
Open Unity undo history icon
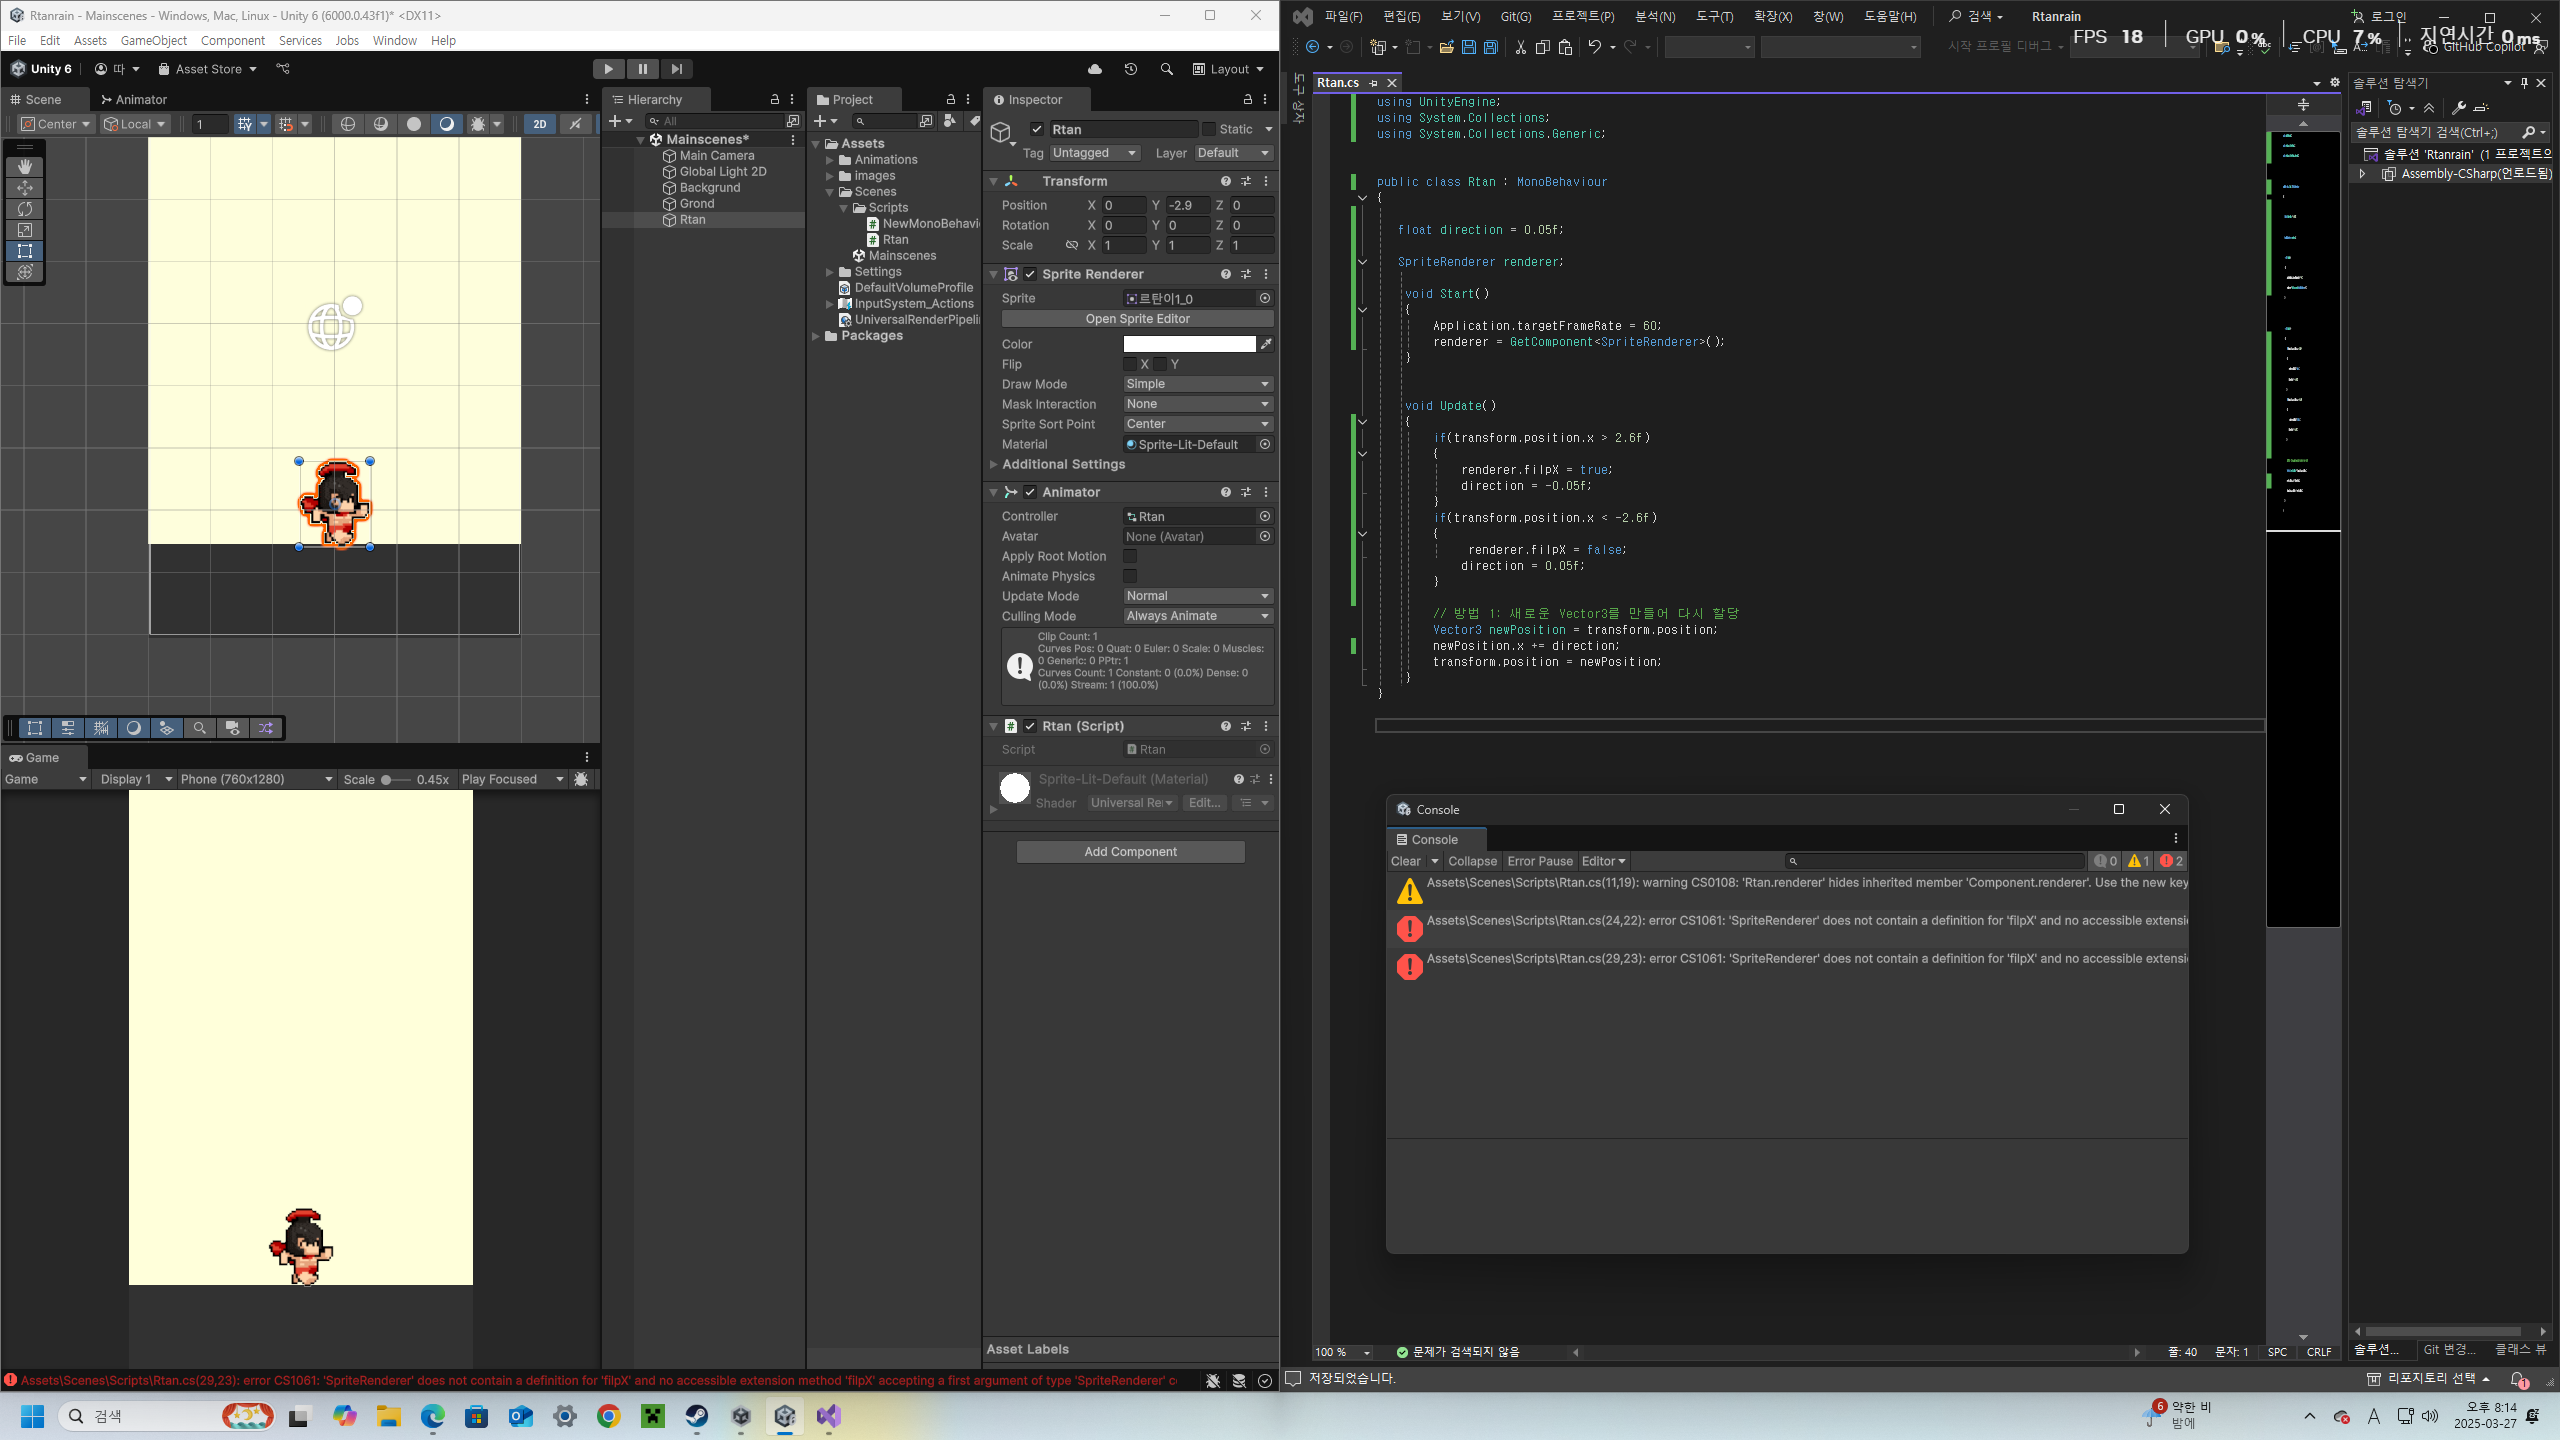[x=1131, y=69]
